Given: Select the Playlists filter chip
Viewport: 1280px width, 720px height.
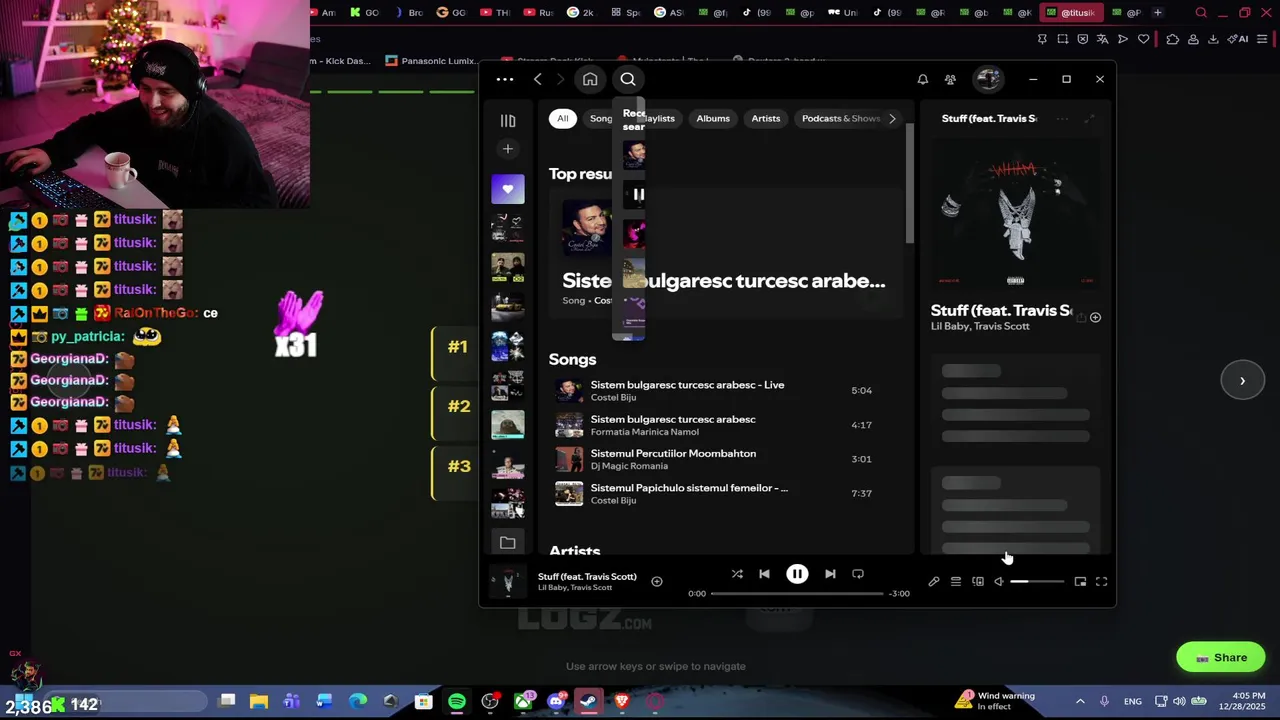Looking at the screenshot, I should pos(660,118).
